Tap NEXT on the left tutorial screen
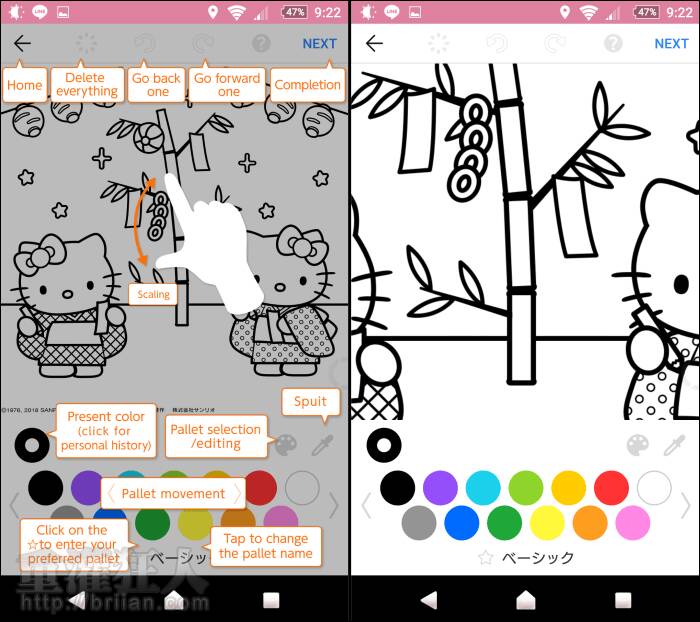Viewport: 700px width, 622px height. pyautogui.click(x=320, y=44)
